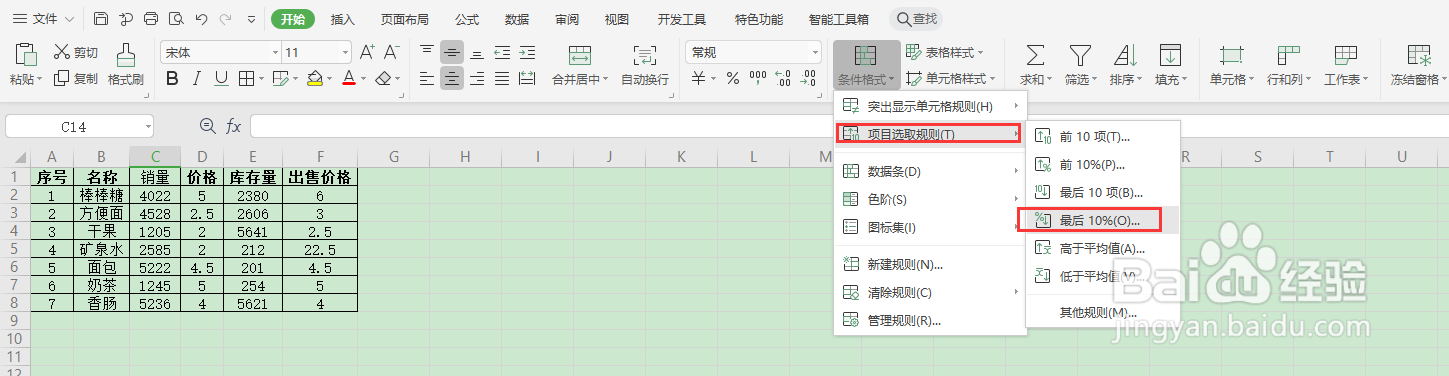Expand the Name Box dropdown for C14

pos(148,127)
